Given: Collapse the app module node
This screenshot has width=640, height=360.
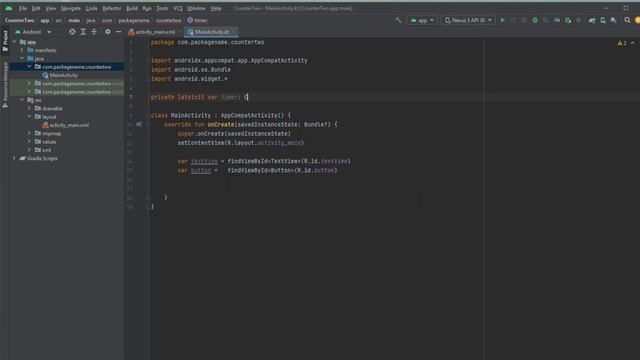Looking at the screenshot, I should [x=14, y=42].
